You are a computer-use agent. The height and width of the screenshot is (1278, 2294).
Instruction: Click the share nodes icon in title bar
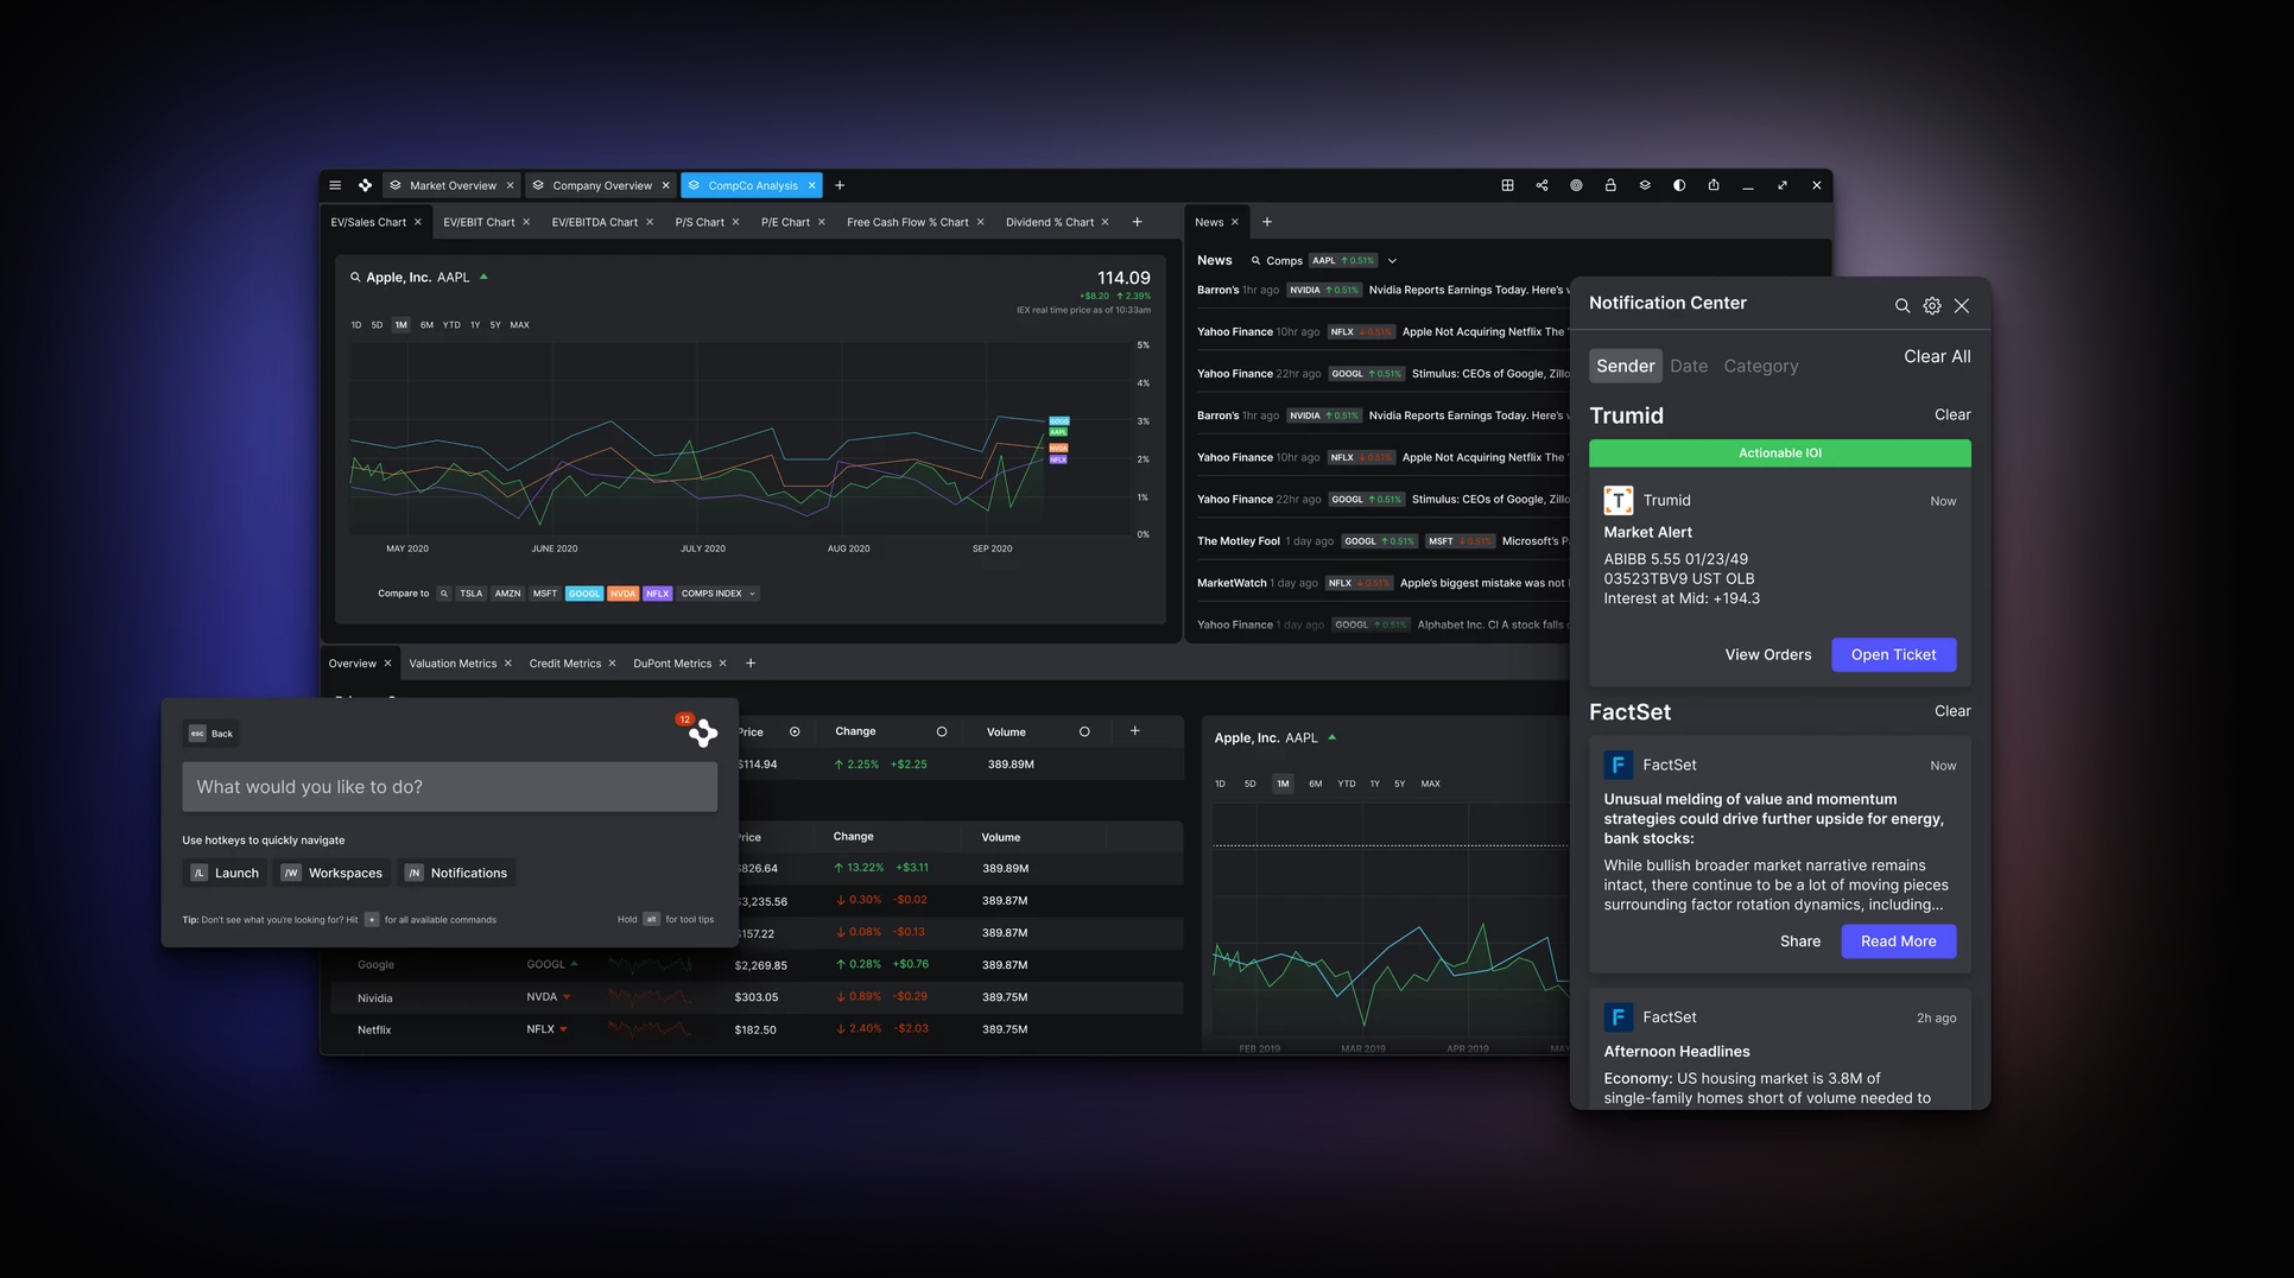(1542, 185)
